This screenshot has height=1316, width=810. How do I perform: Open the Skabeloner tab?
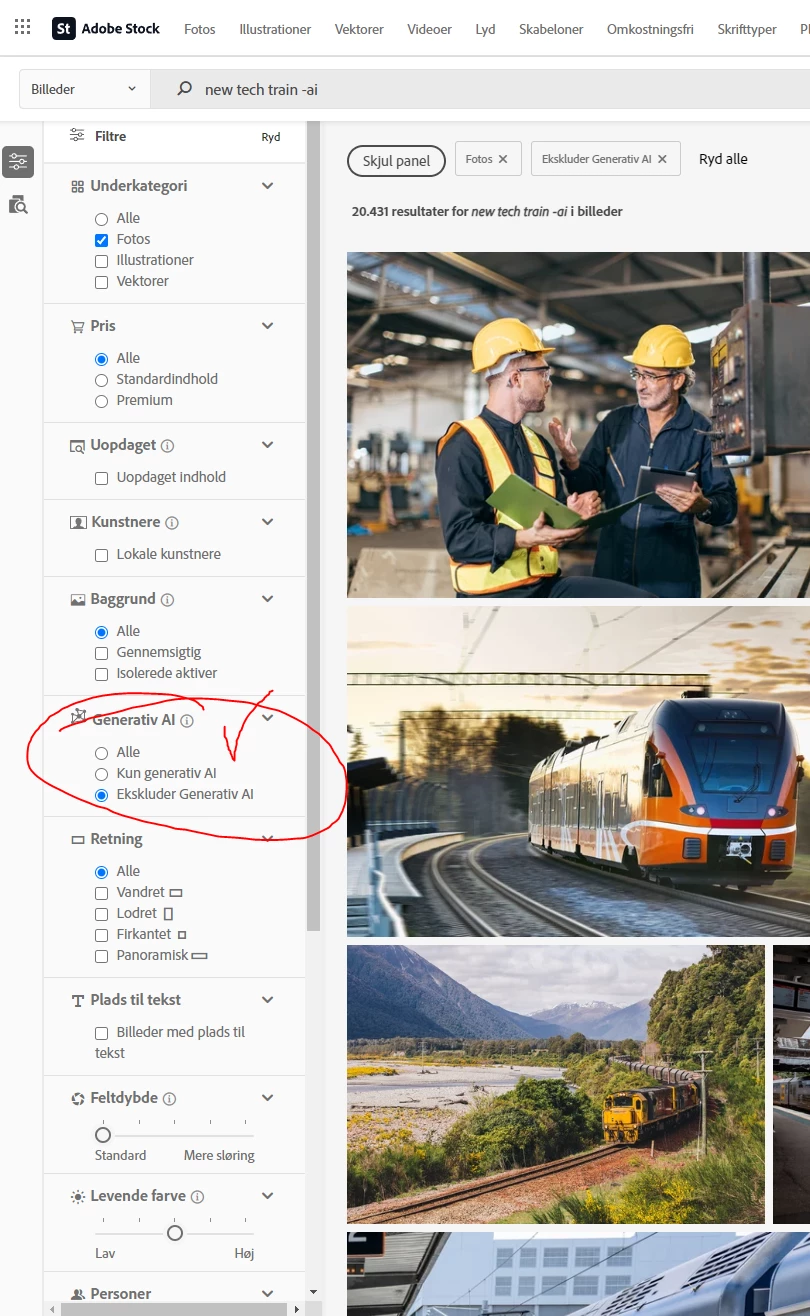pyautogui.click(x=551, y=29)
